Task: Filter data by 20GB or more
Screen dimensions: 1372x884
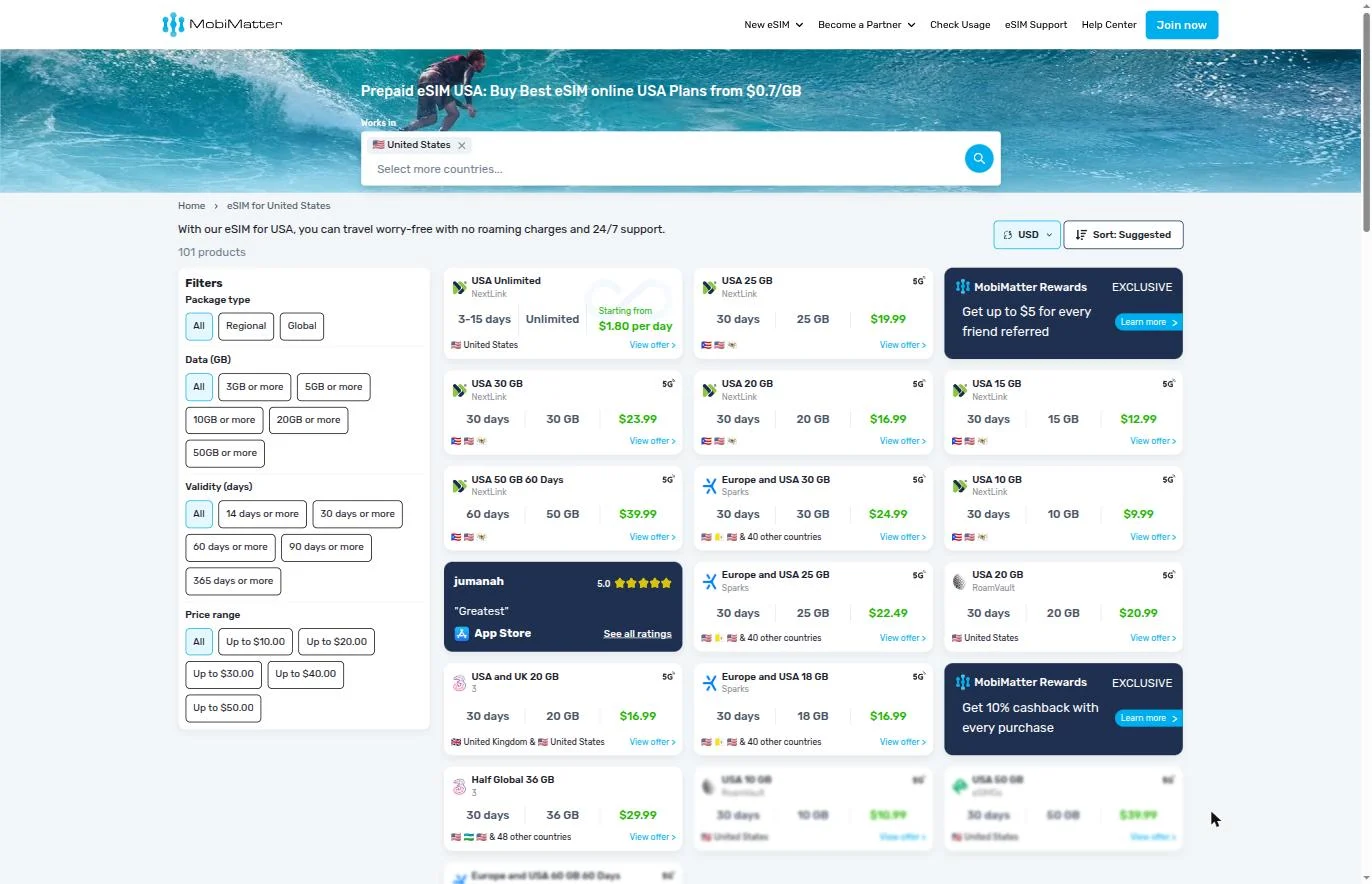Action: pyautogui.click(x=309, y=420)
